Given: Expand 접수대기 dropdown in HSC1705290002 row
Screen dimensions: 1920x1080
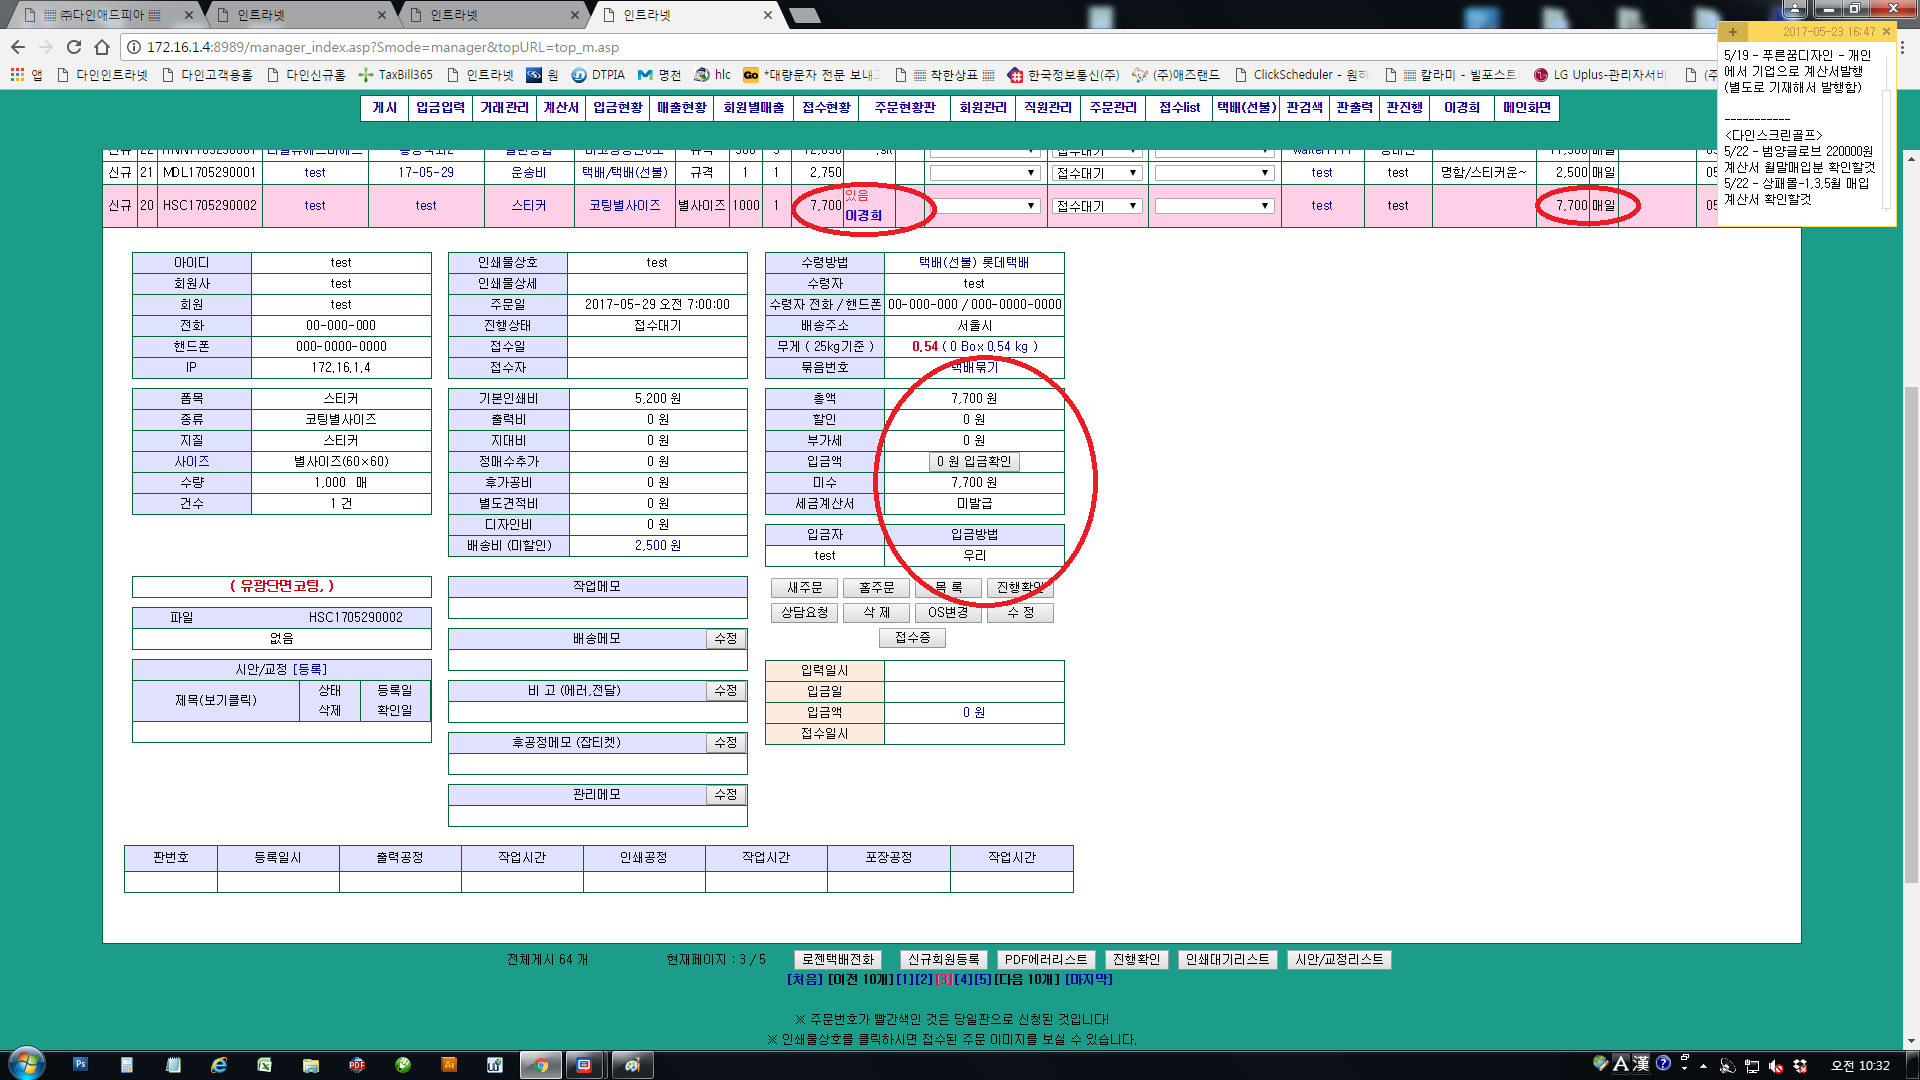Looking at the screenshot, I should tap(1097, 206).
